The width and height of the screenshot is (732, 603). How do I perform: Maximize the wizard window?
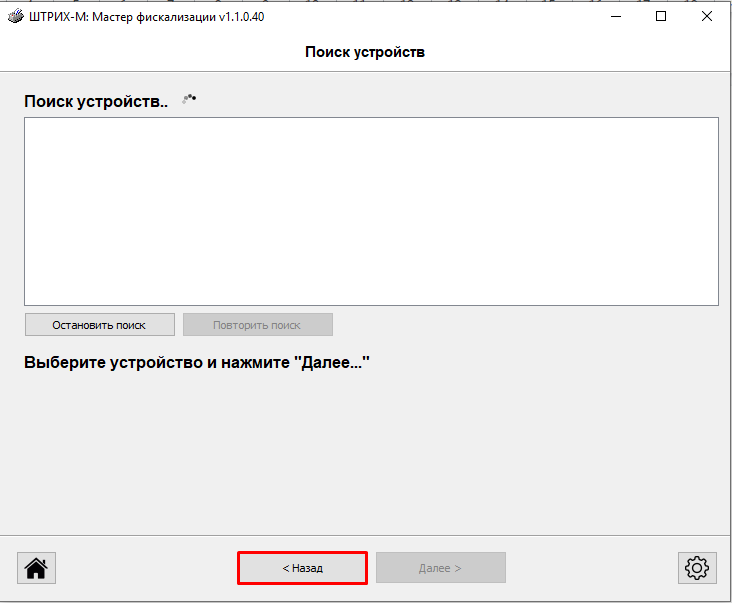pyautogui.click(x=661, y=17)
